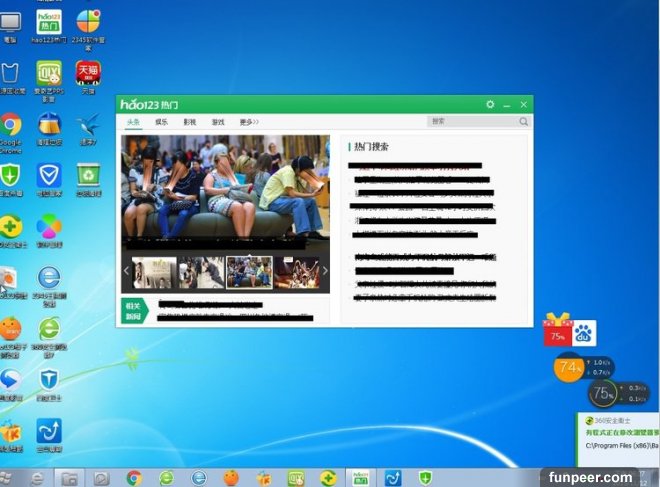Select the first news carousel thumbnail
Image resolution: width=660 pixels, height=487 pixels.
(x=154, y=271)
